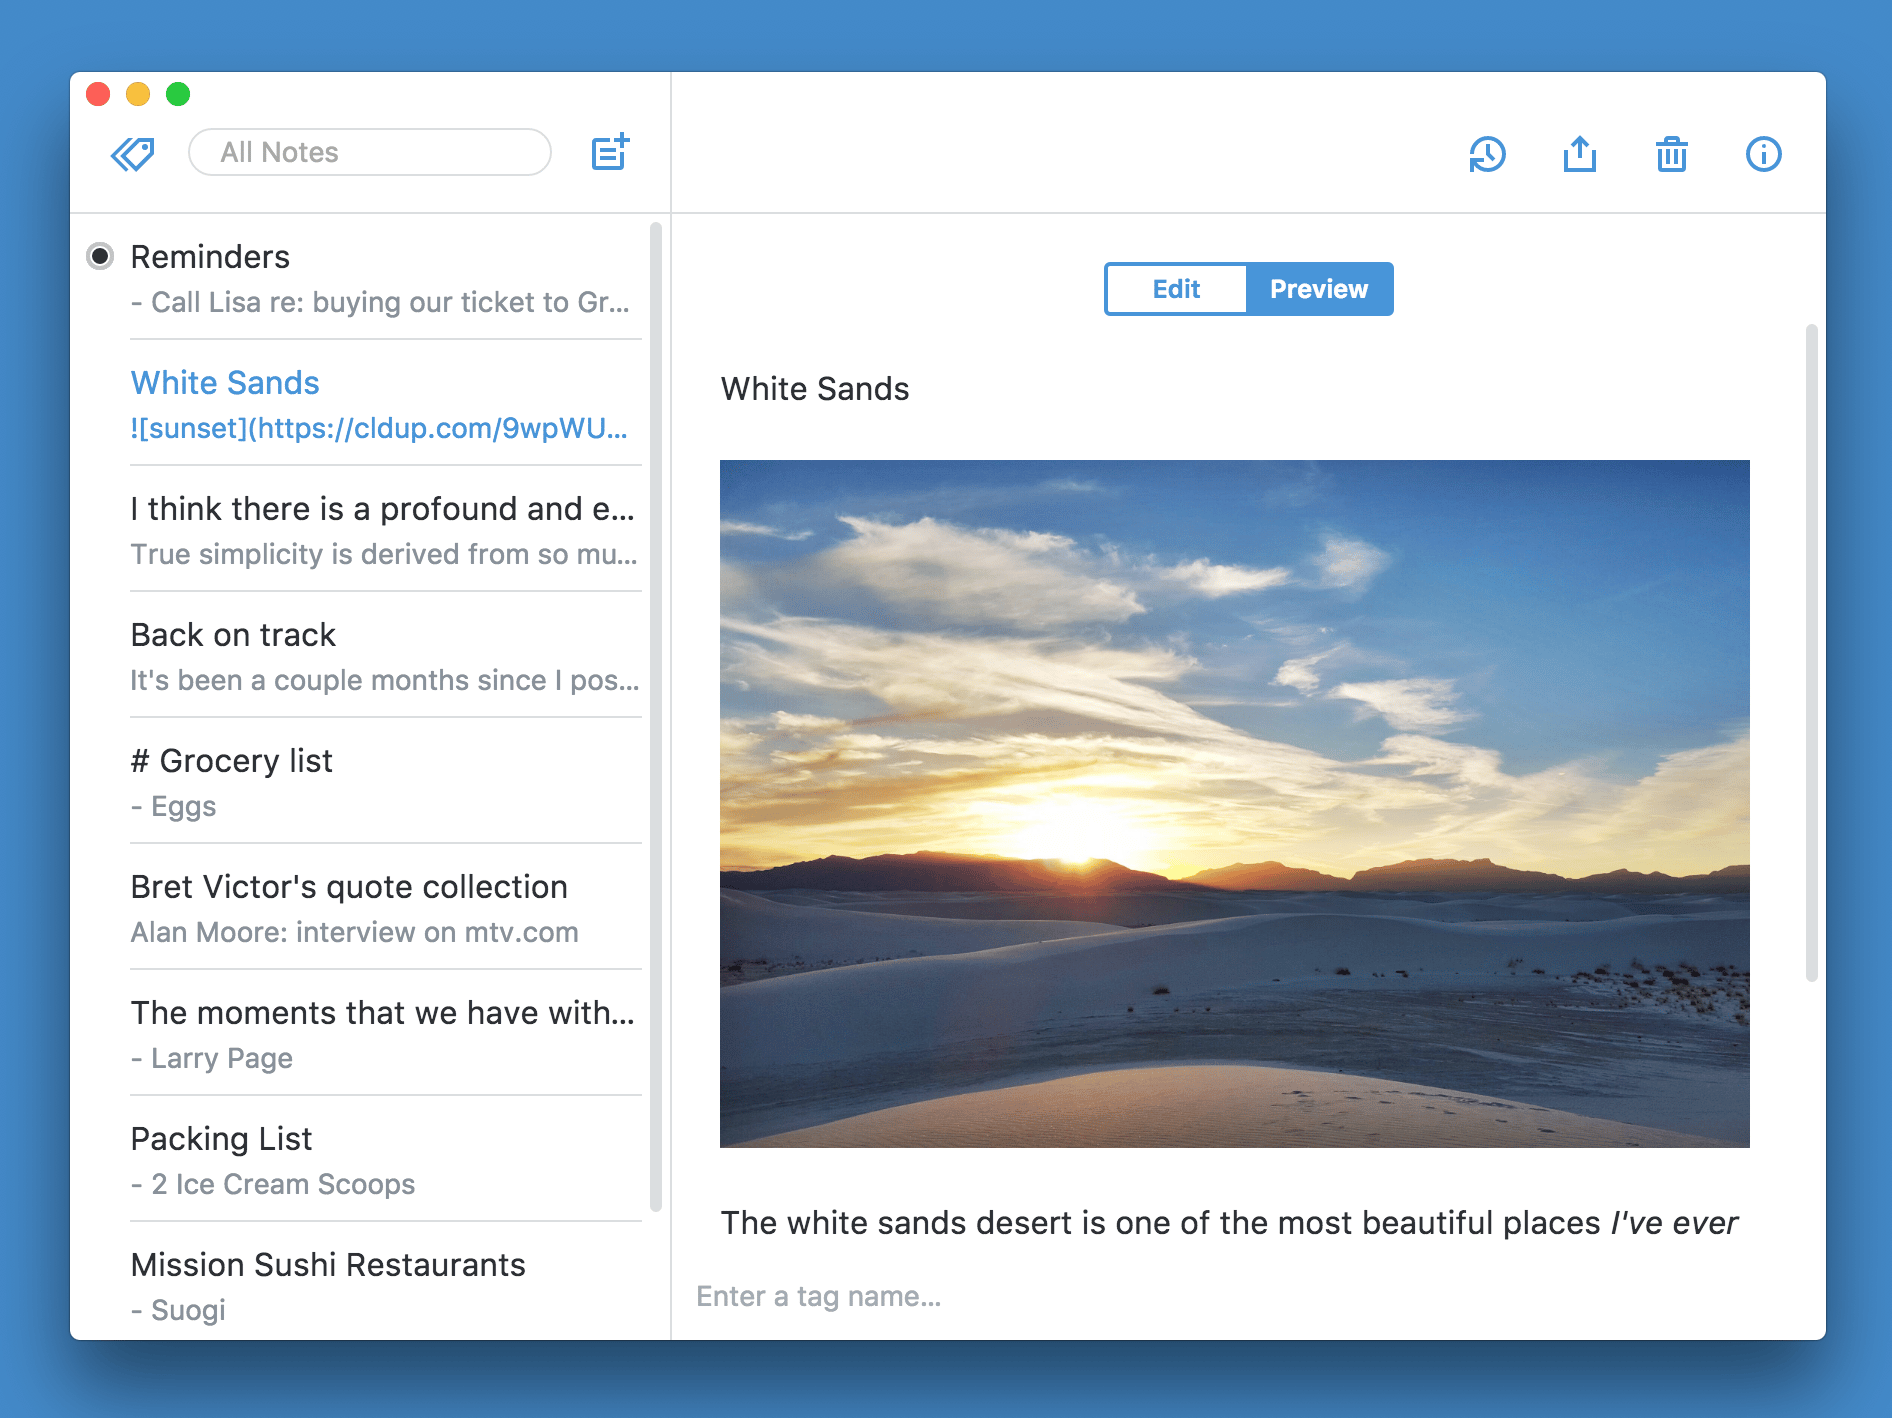Show note info panel
The height and width of the screenshot is (1418, 1892).
[x=1763, y=154]
